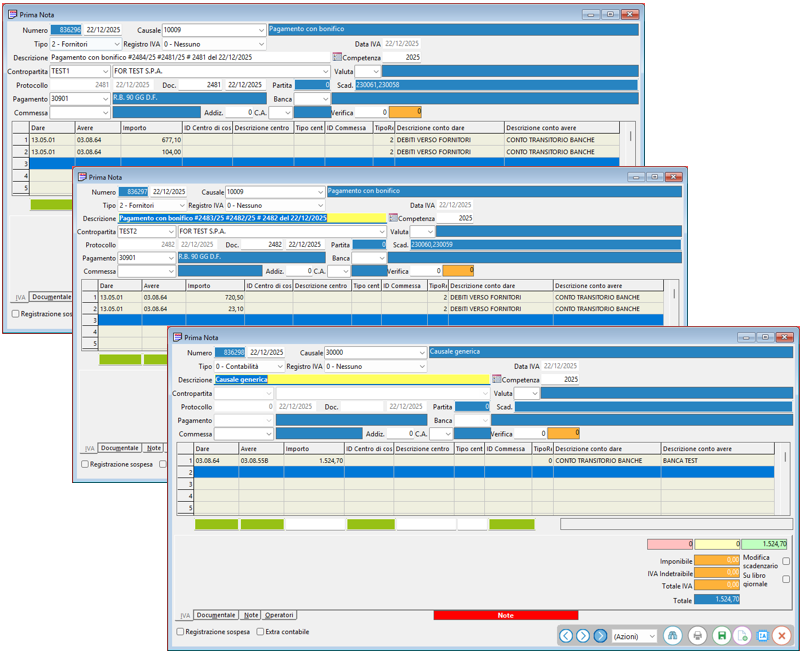
Task: Go to previous record with left arrow
Action: coord(566,636)
